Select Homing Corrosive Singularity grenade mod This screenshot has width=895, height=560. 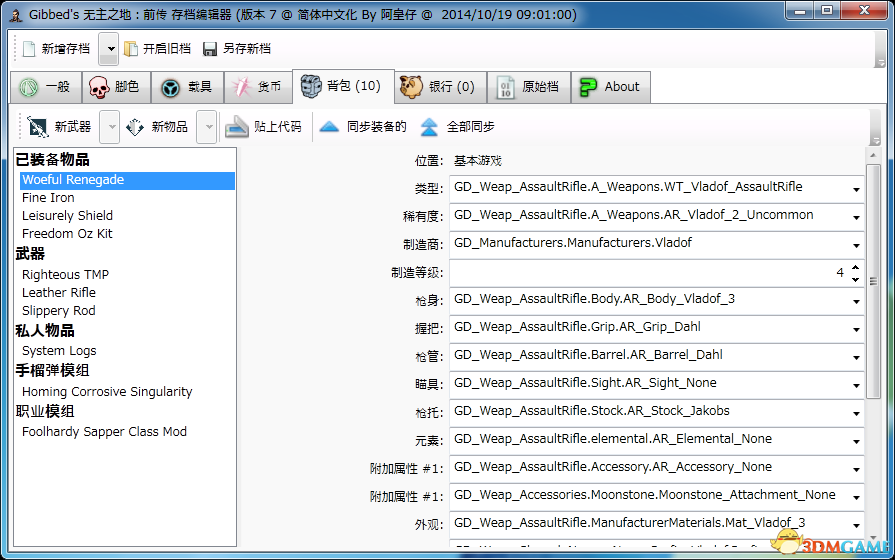(107, 392)
